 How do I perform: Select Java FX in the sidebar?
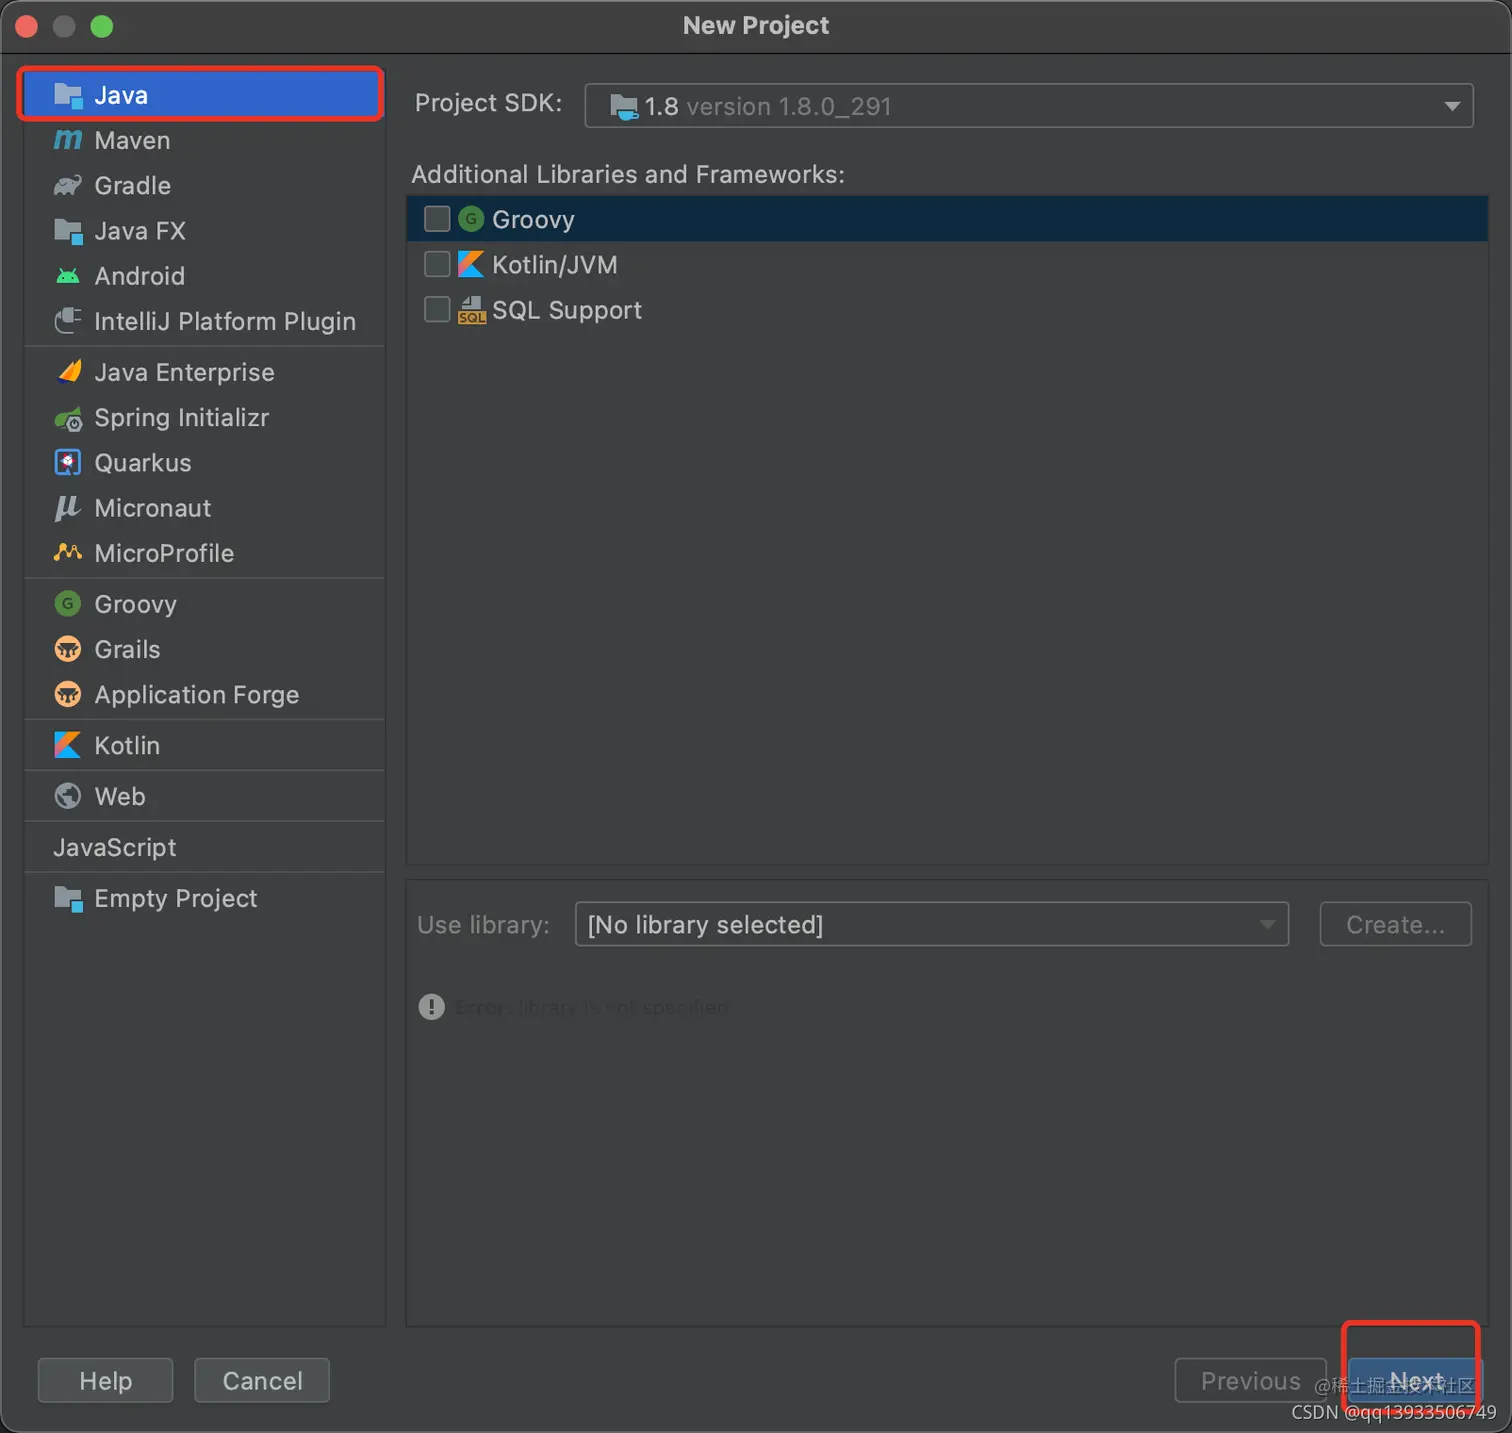click(x=205, y=231)
